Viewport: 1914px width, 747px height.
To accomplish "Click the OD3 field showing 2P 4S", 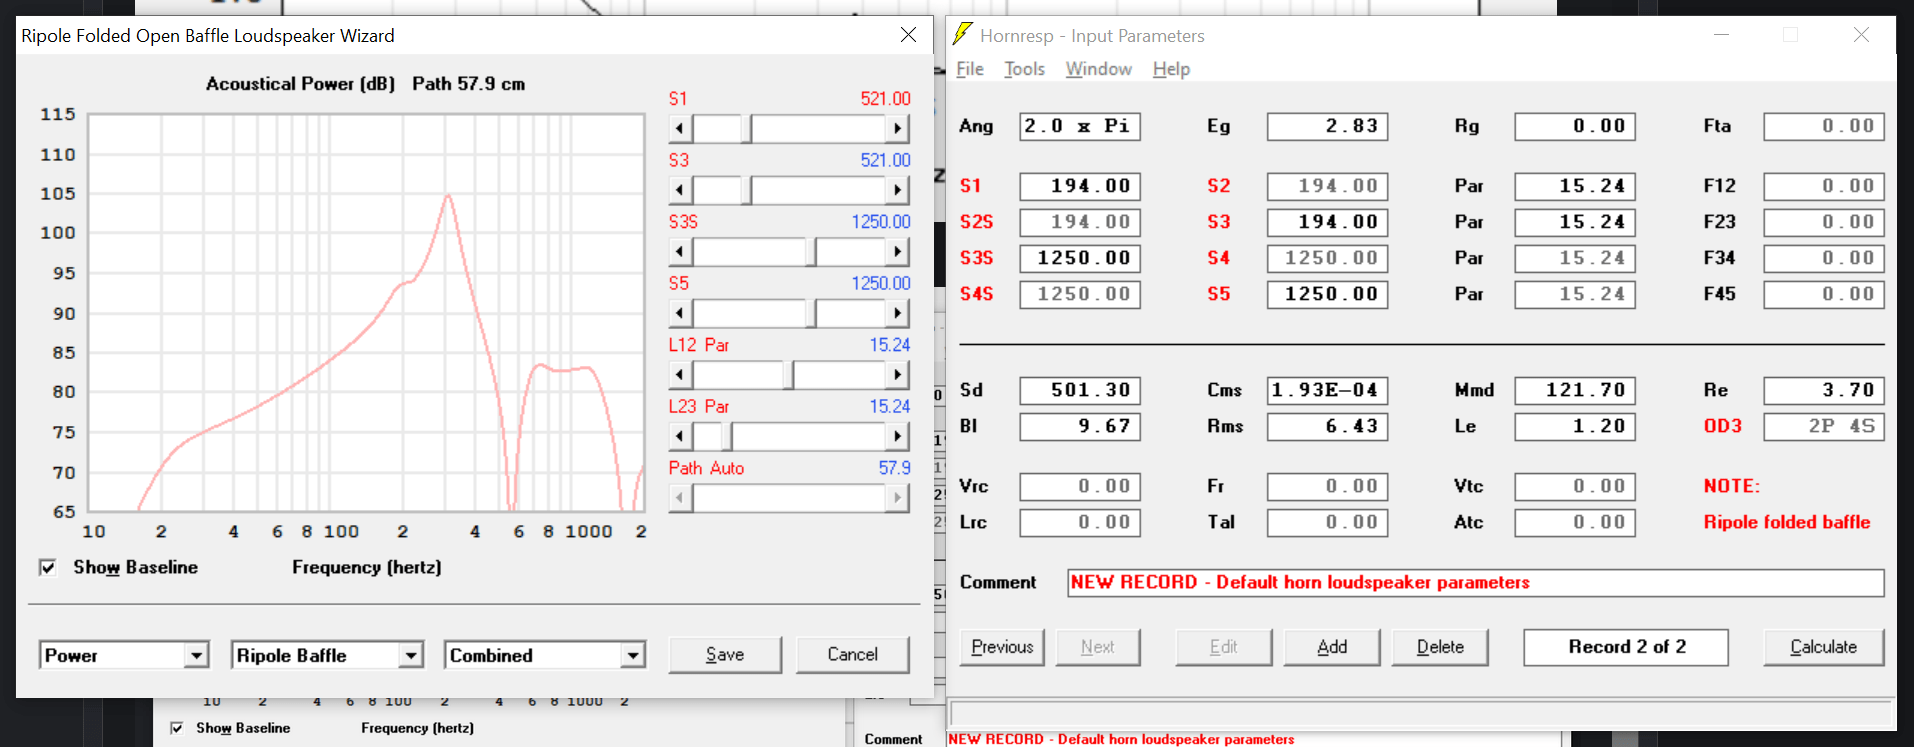I will [x=1824, y=426].
